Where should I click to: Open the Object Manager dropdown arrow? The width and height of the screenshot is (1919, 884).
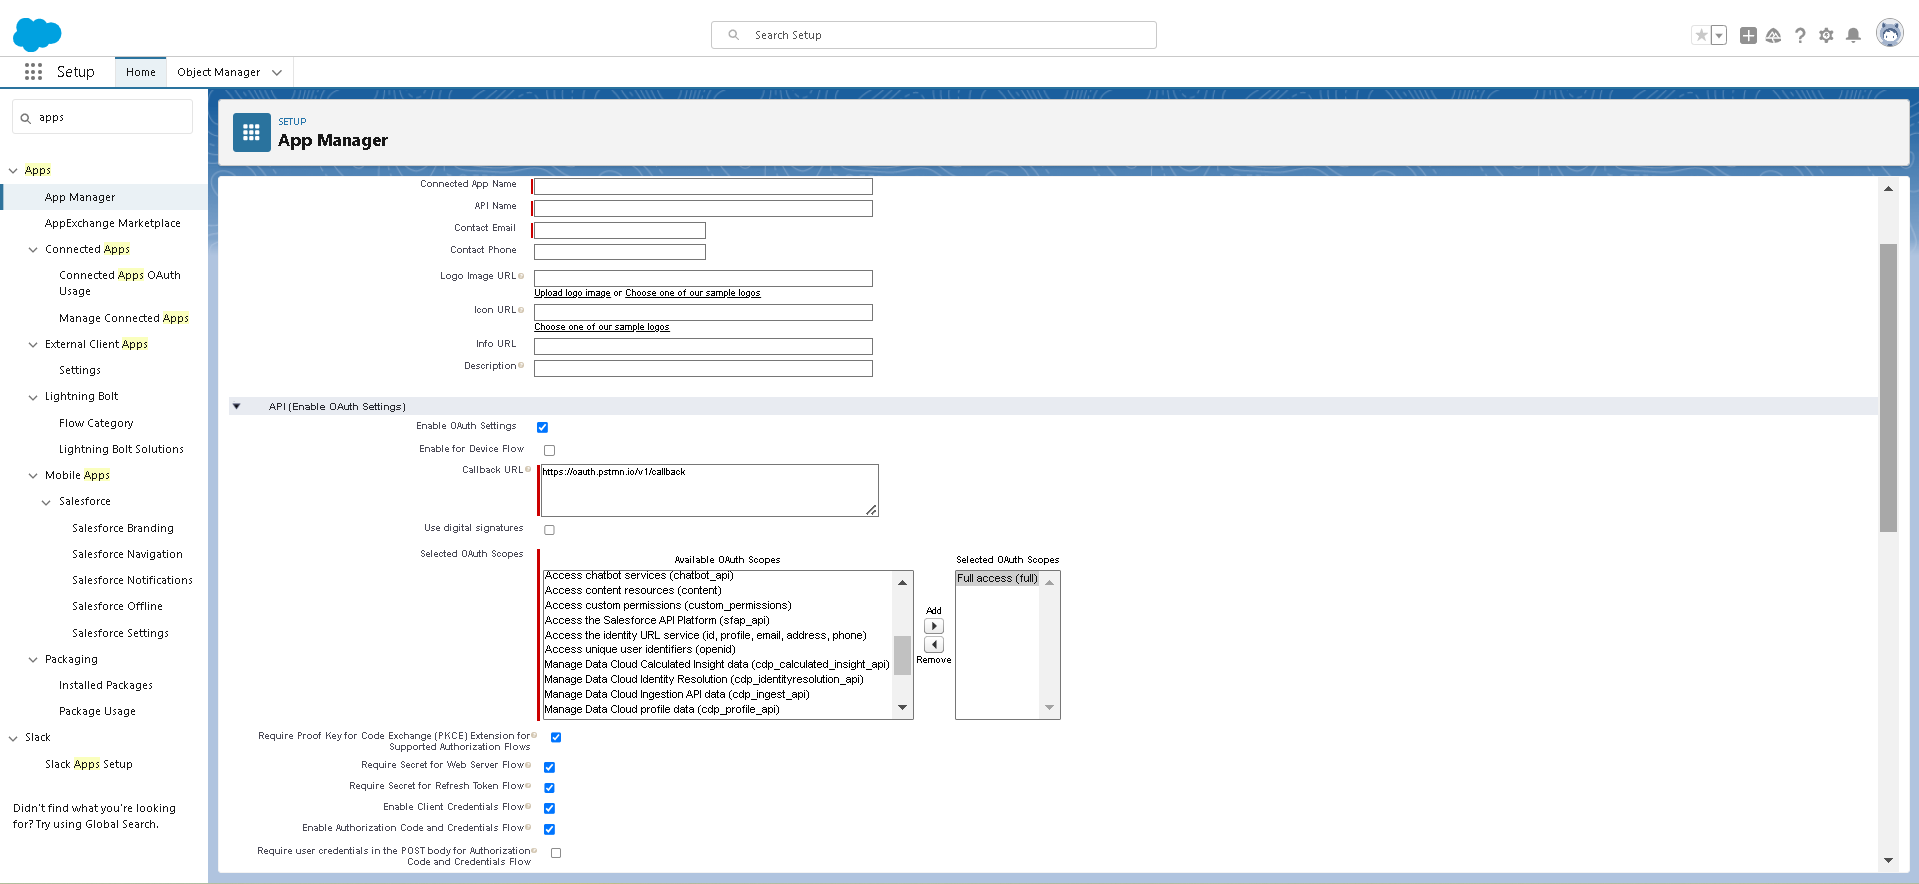277,72
